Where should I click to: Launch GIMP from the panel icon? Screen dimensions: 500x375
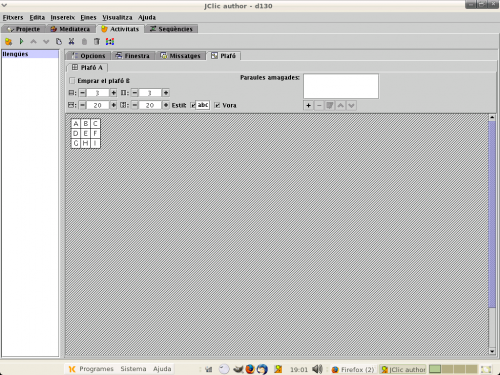coord(238,369)
